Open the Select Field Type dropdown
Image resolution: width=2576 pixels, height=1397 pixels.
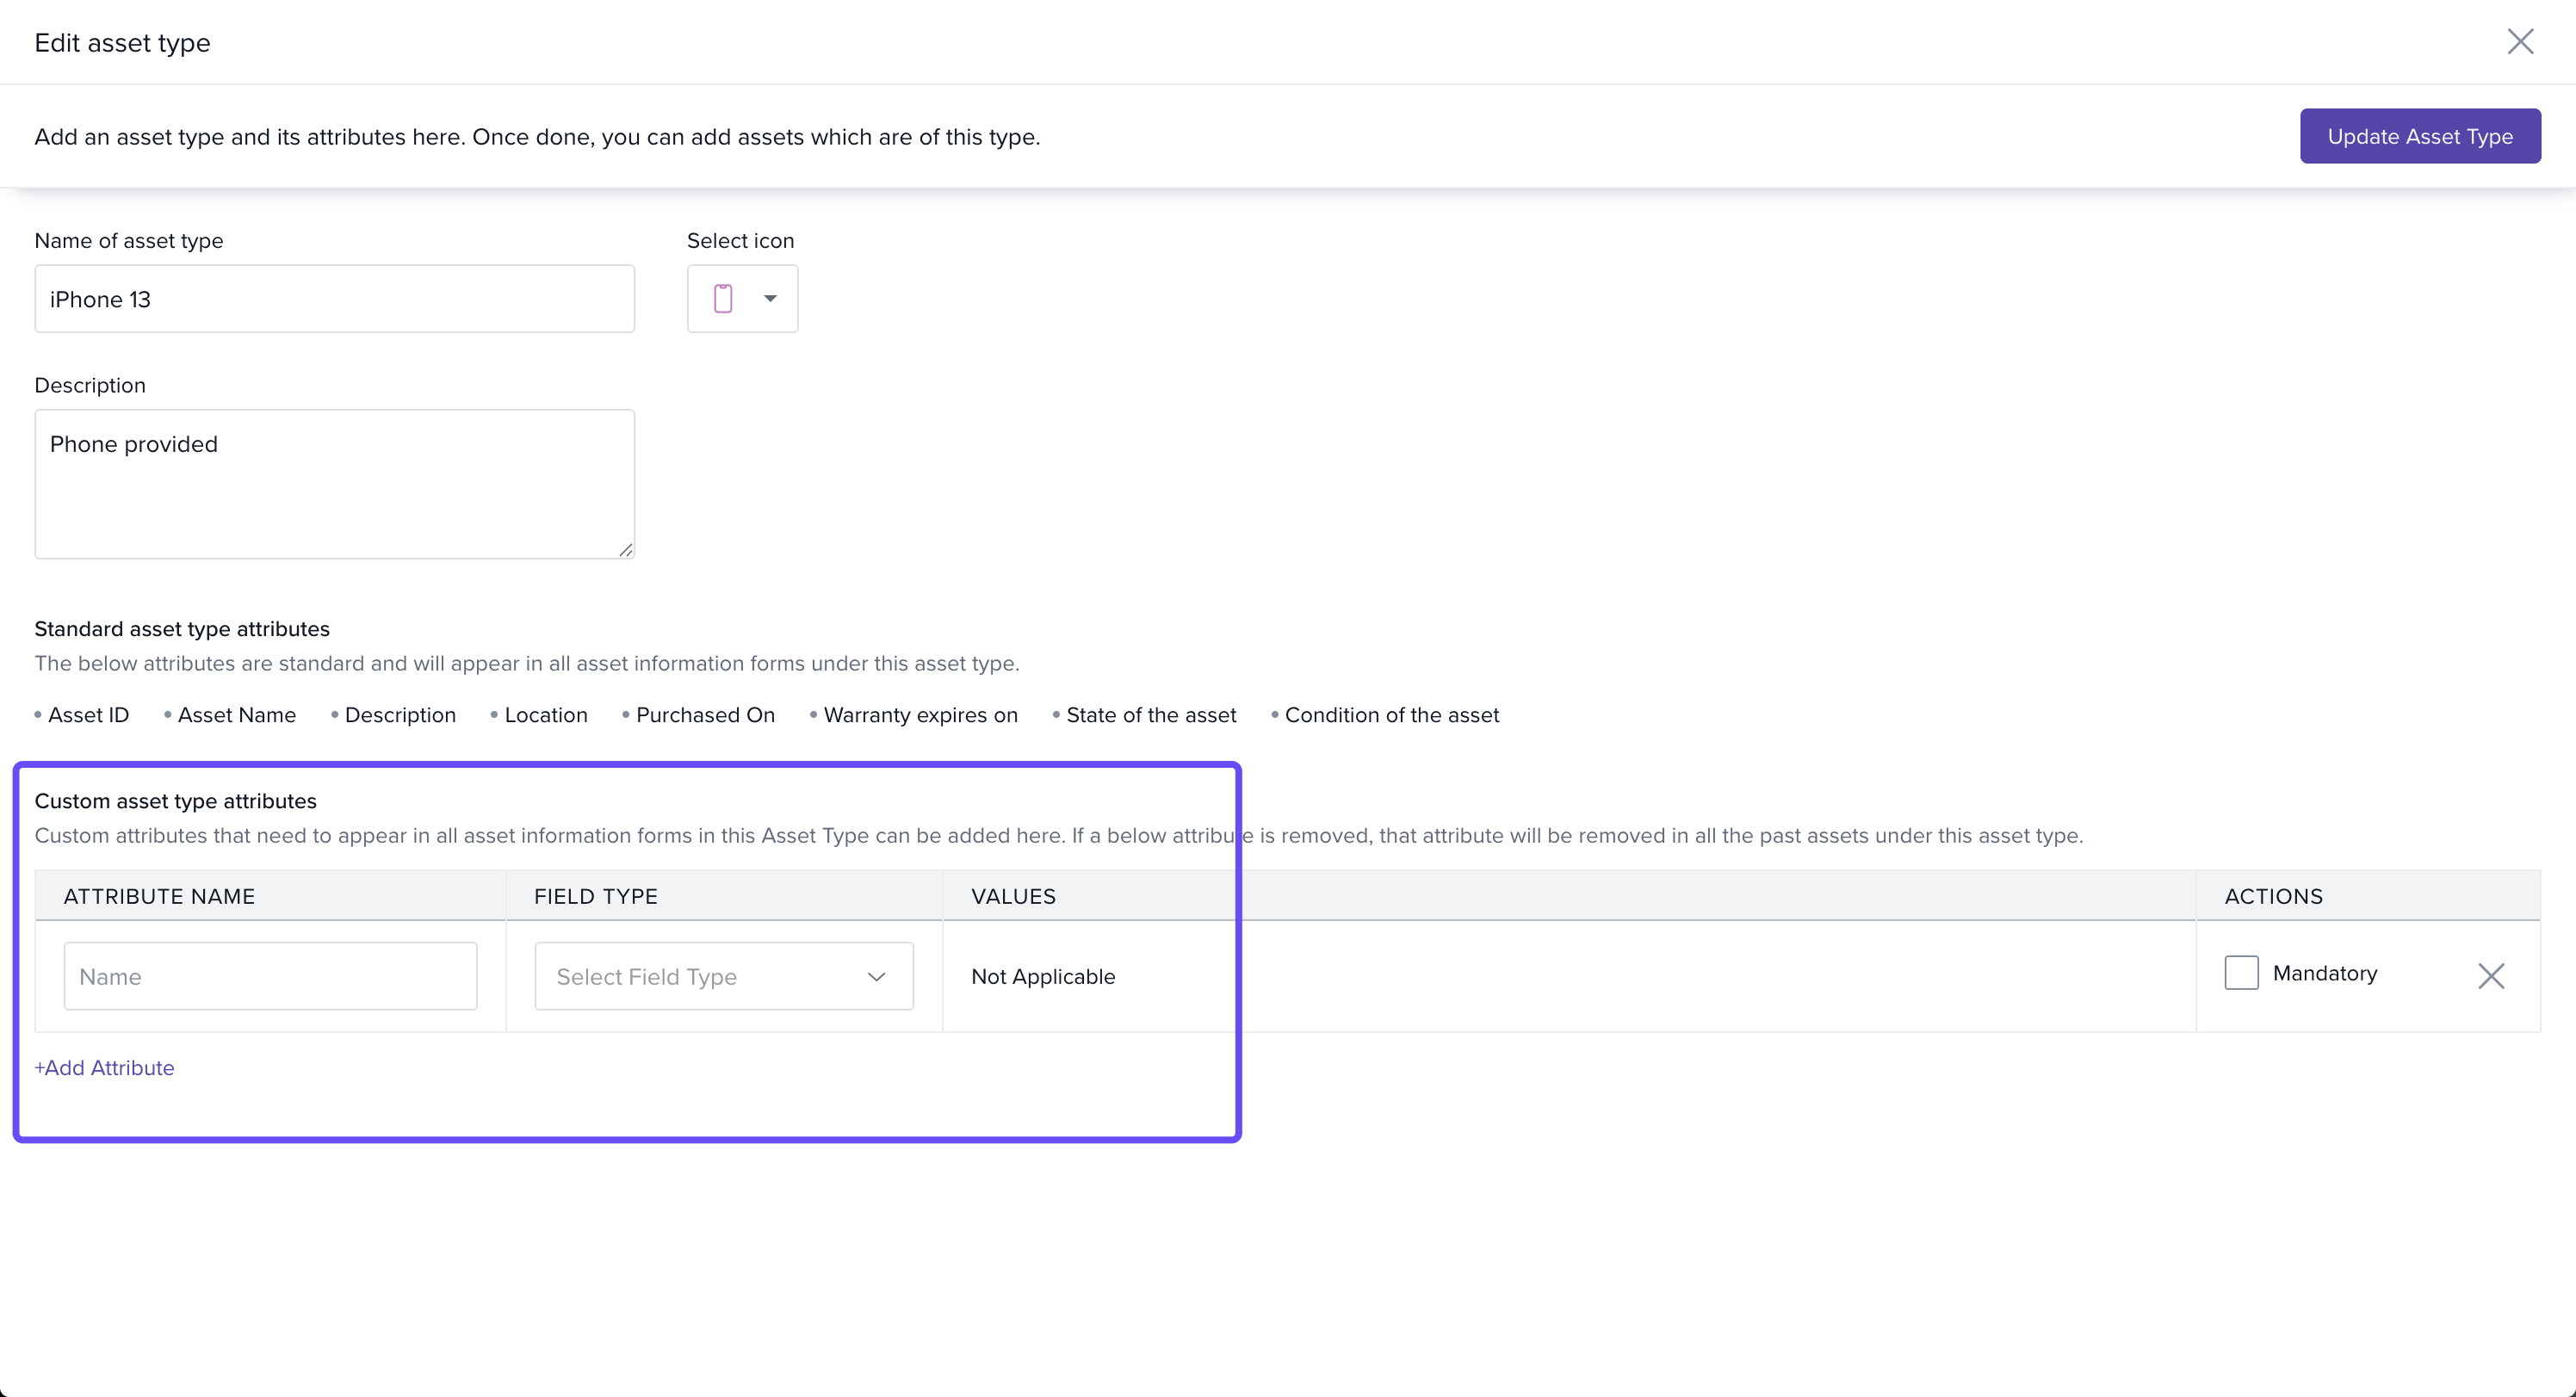(723, 976)
